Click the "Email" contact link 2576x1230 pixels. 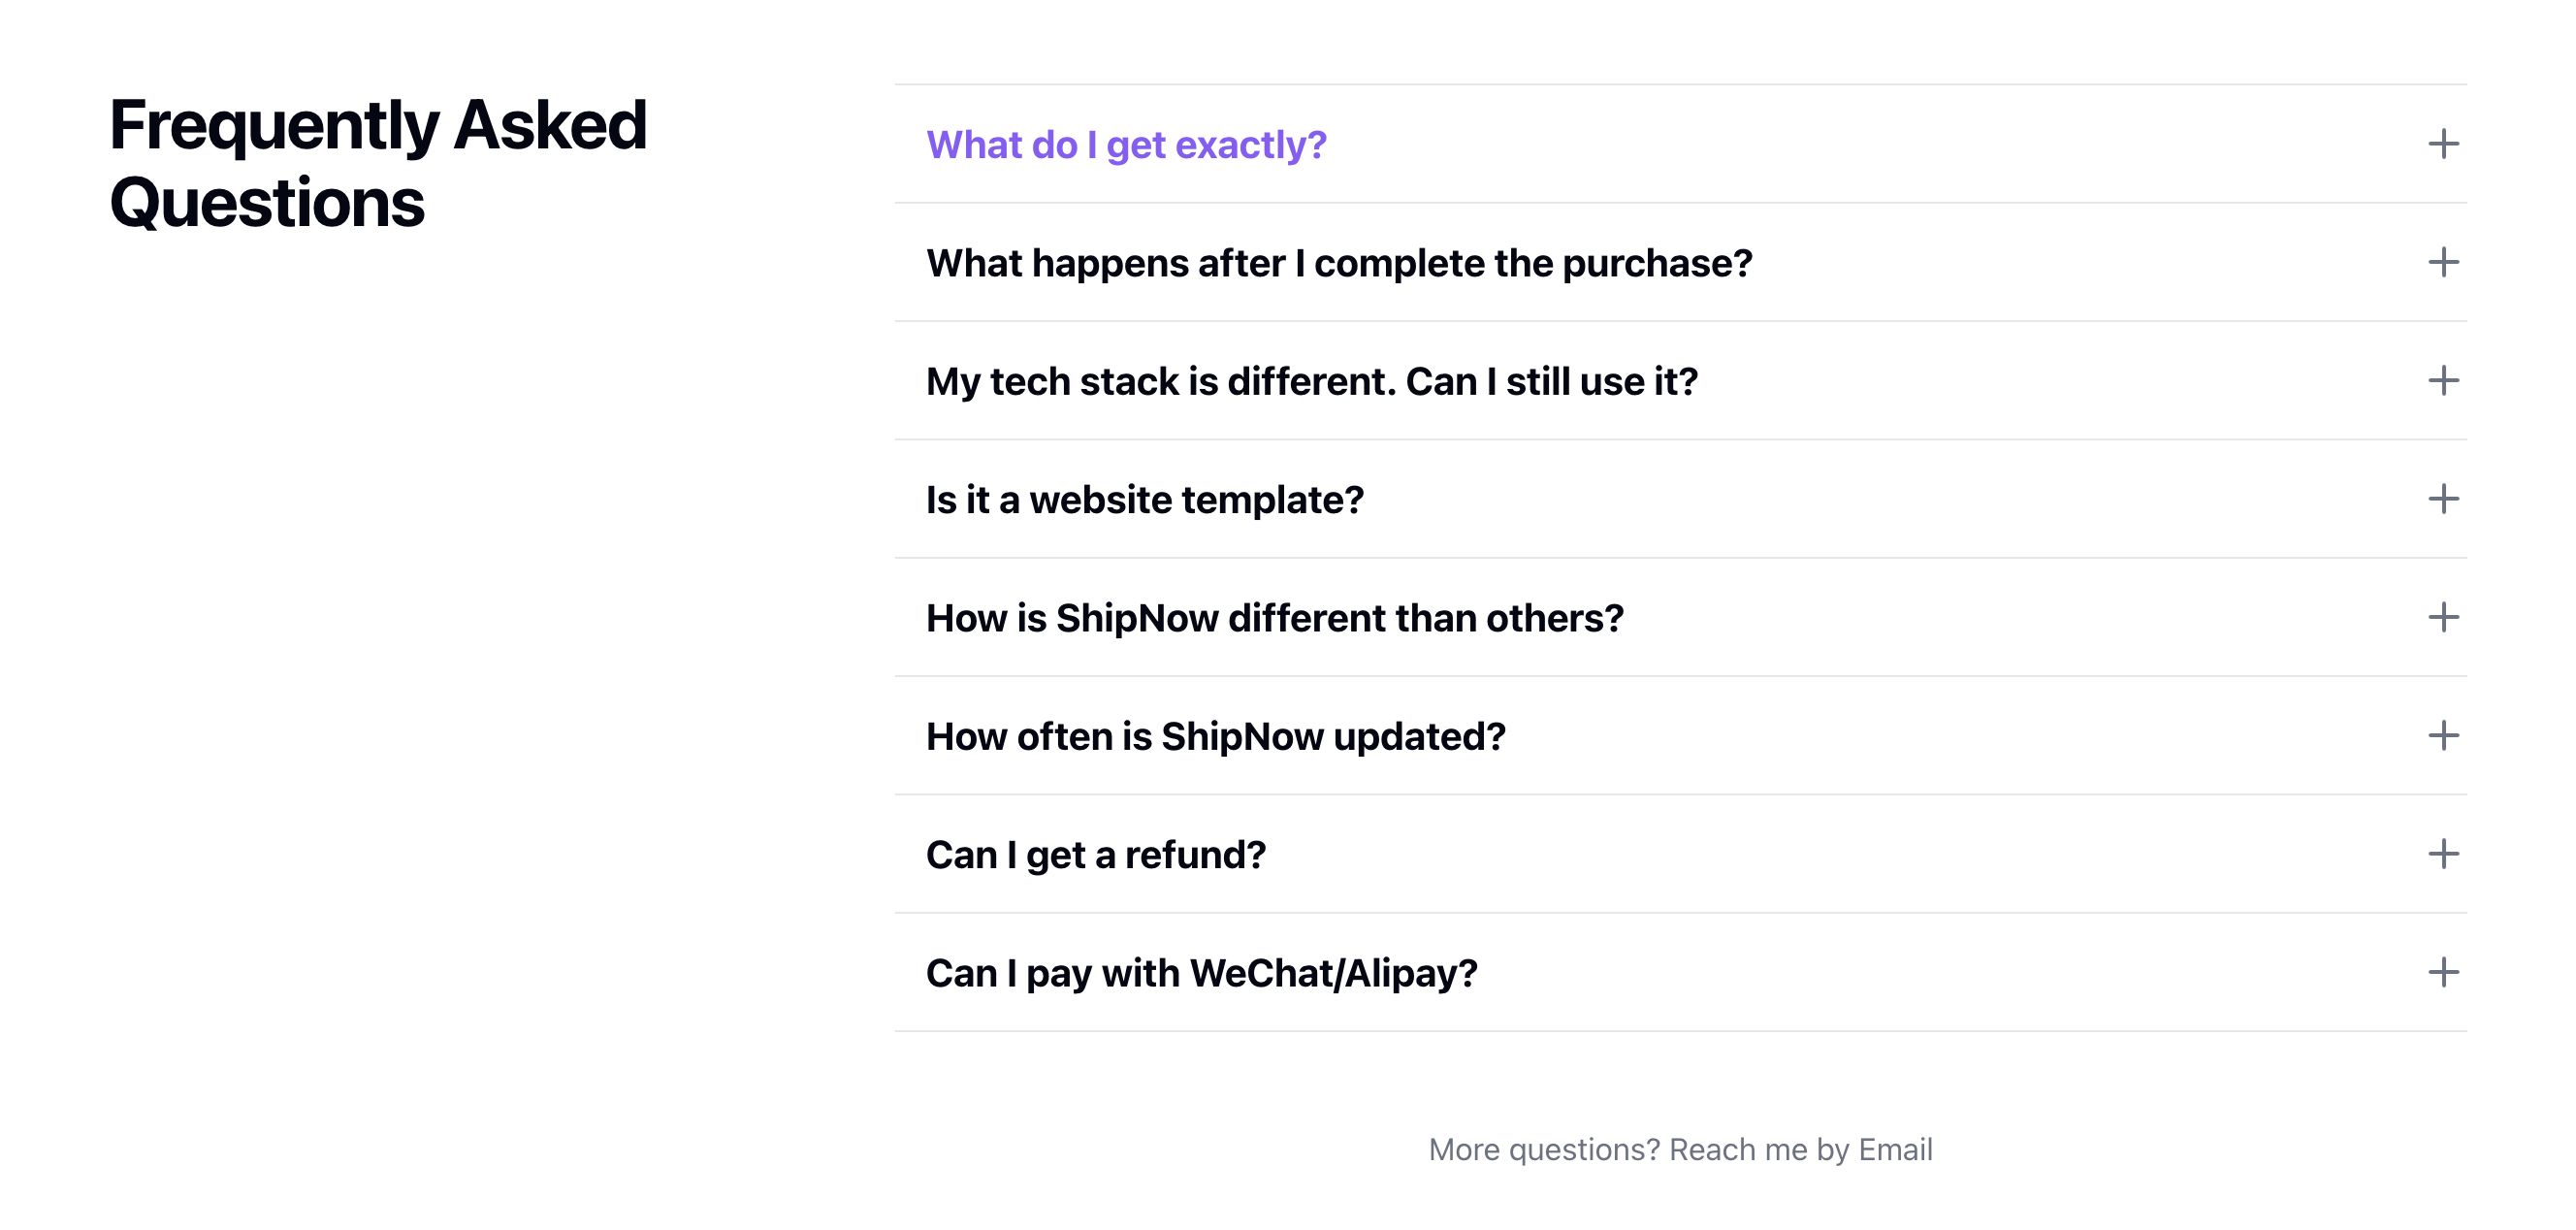pyautogui.click(x=1895, y=1149)
